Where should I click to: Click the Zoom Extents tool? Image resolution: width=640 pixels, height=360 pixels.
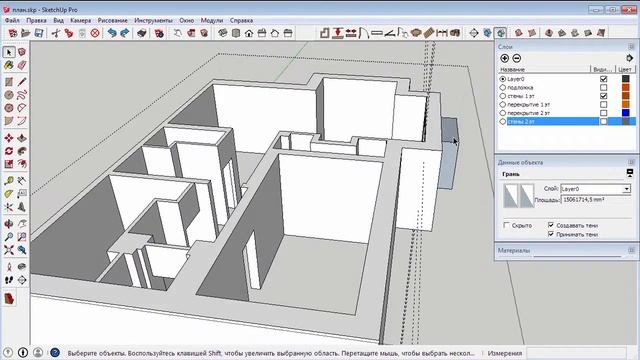point(9,250)
